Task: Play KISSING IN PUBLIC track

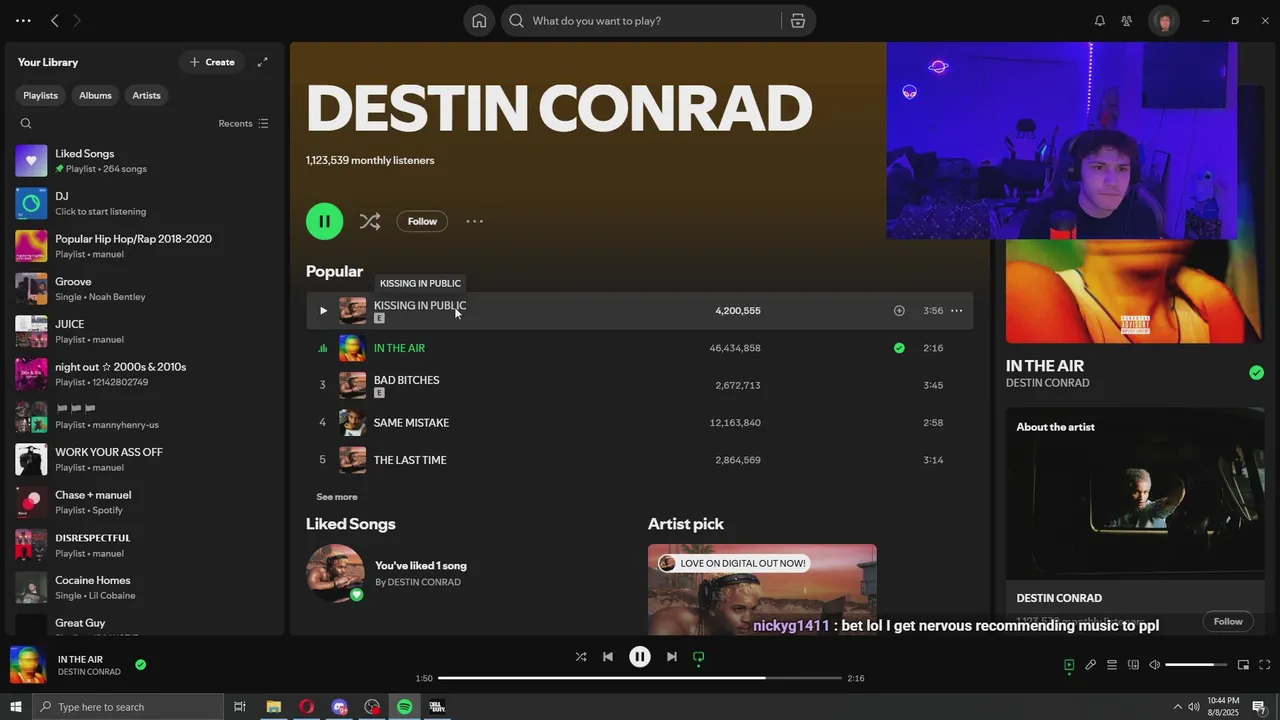Action: click(x=322, y=311)
